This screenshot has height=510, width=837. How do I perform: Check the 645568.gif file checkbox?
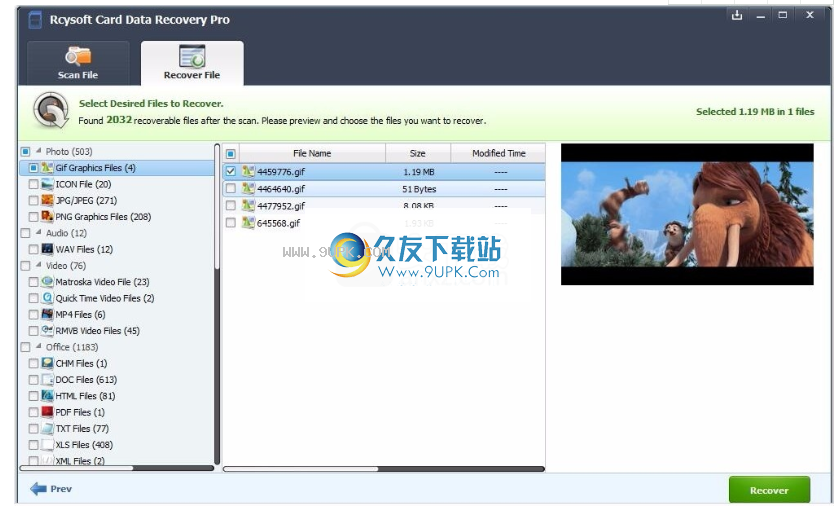coord(231,223)
